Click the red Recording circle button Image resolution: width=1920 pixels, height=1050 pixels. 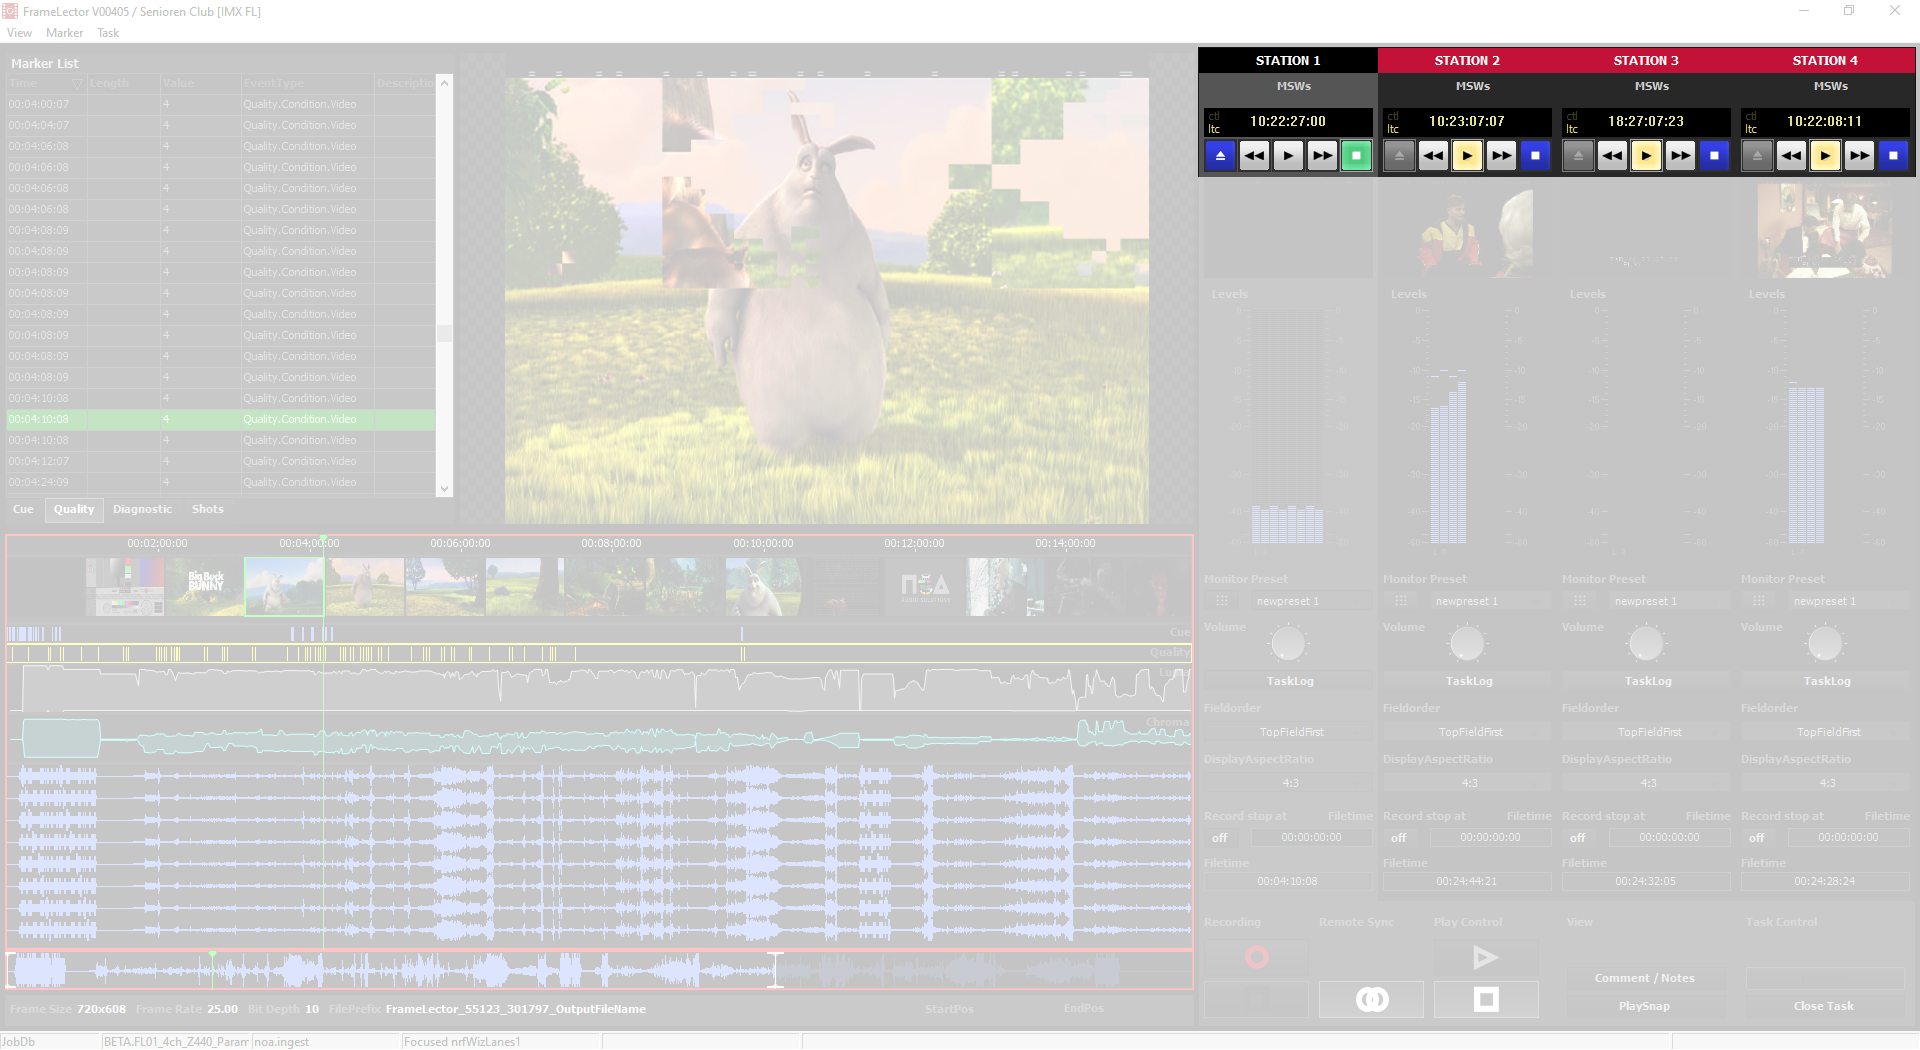[1256, 958]
